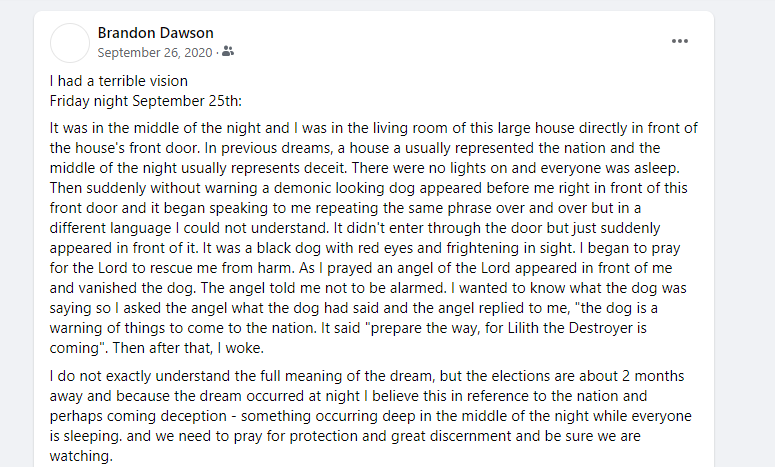Screen dimensions: 775x467
Task: Click the friends audience icon beside date
Action: 228,51
